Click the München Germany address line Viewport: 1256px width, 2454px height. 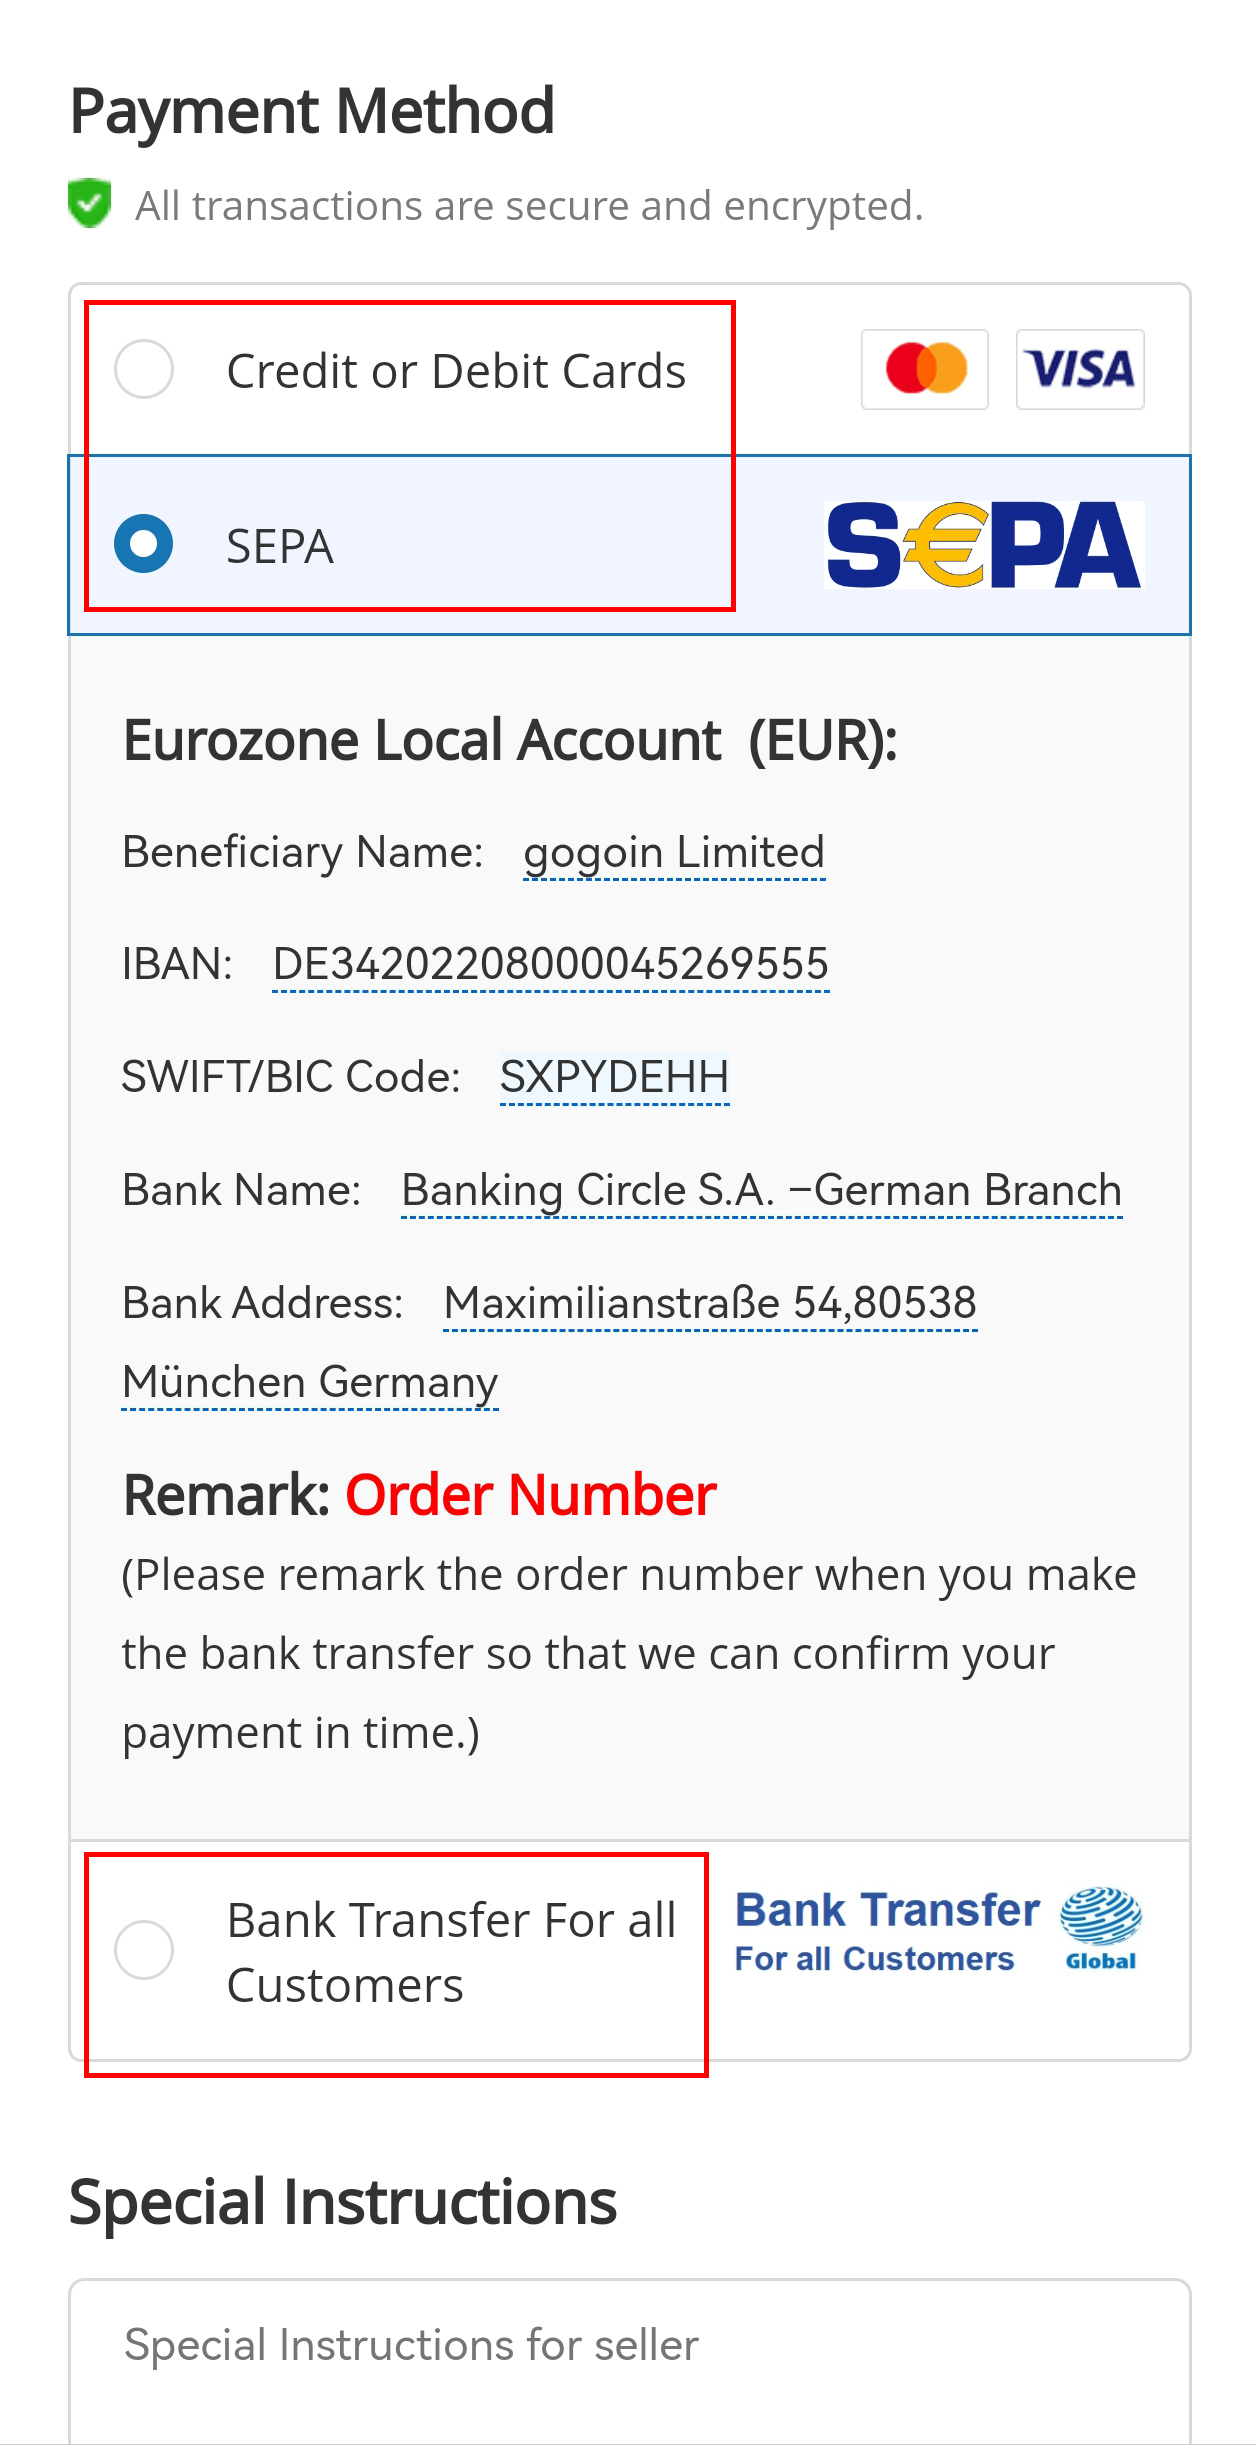(310, 1383)
